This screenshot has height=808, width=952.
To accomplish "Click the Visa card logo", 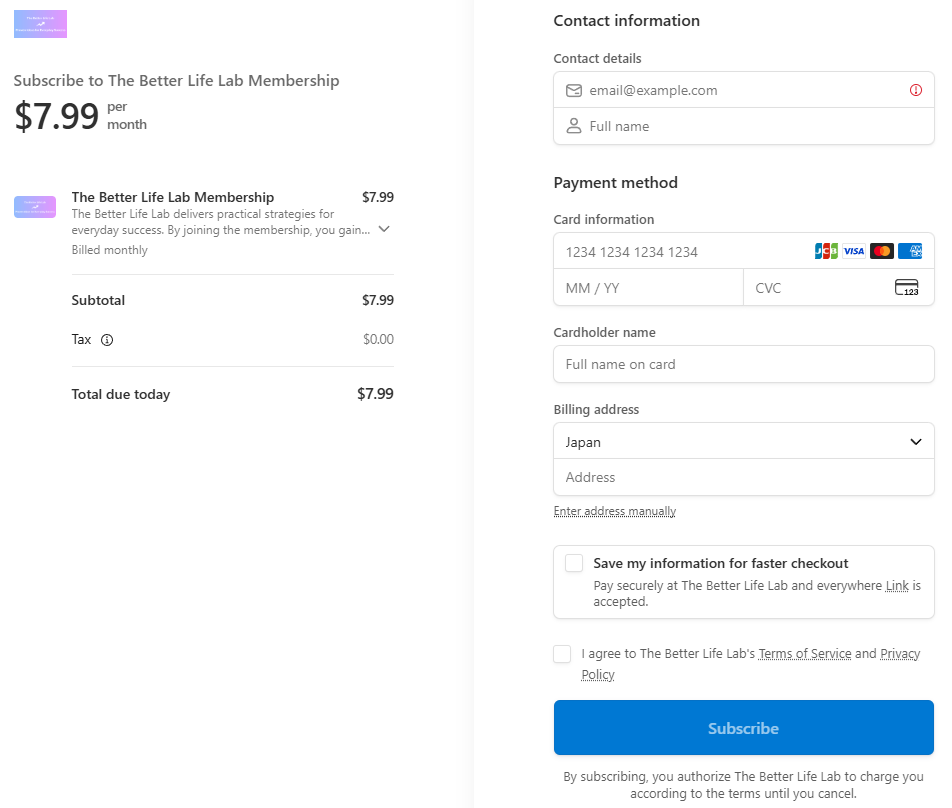I will 854,252.
